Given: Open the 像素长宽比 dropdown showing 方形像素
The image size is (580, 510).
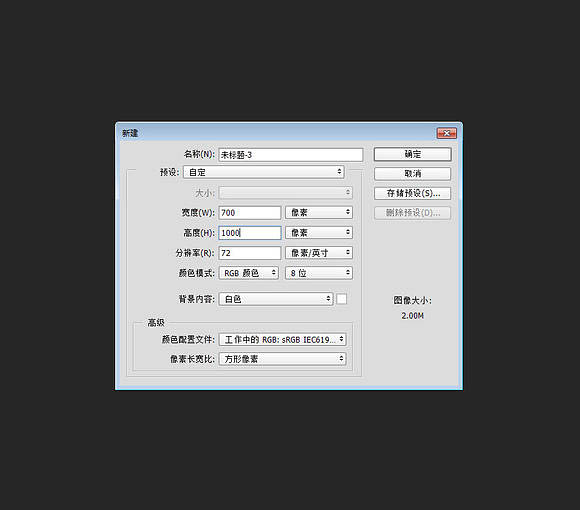Looking at the screenshot, I should pos(282,359).
